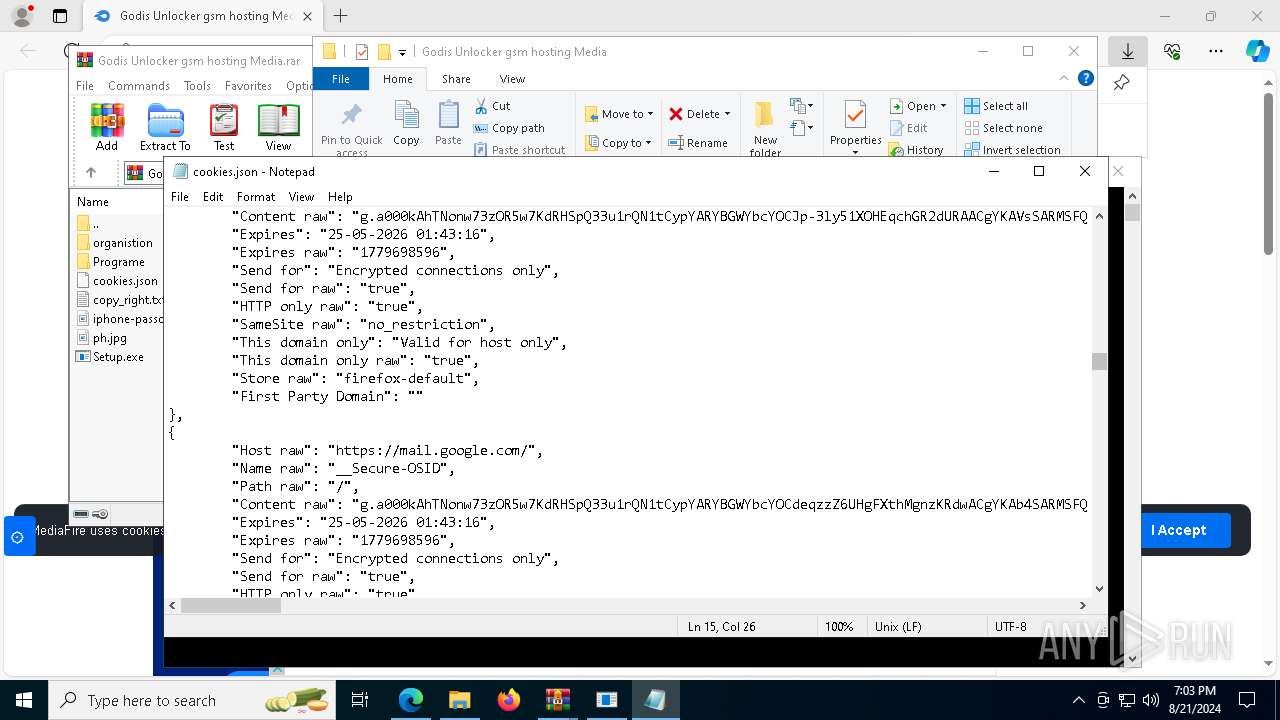Open Notepad Format menu

pos(256,197)
